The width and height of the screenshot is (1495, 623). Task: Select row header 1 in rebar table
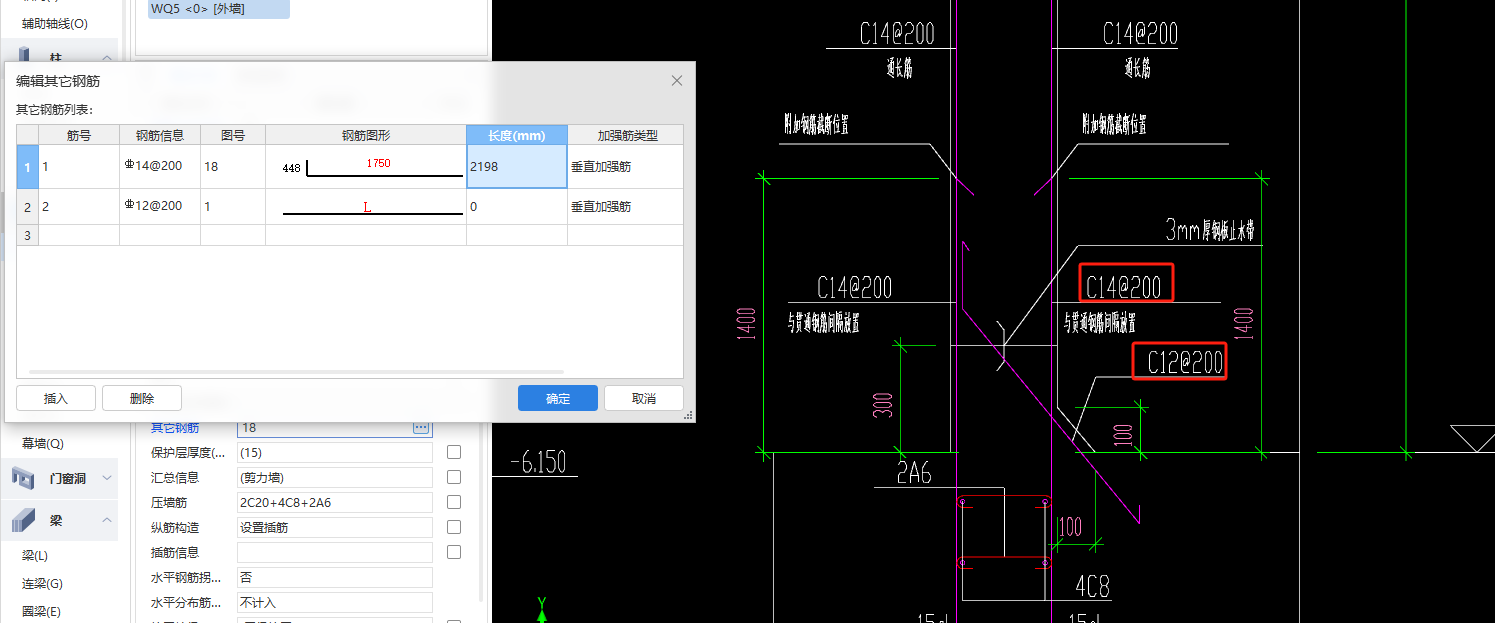[28, 167]
